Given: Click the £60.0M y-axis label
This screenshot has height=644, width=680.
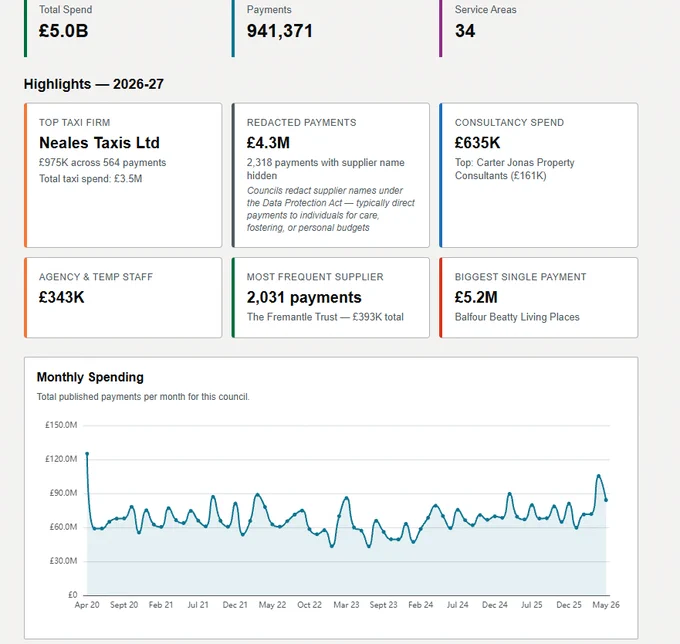Looking at the screenshot, I should click(x=63, y=527).
